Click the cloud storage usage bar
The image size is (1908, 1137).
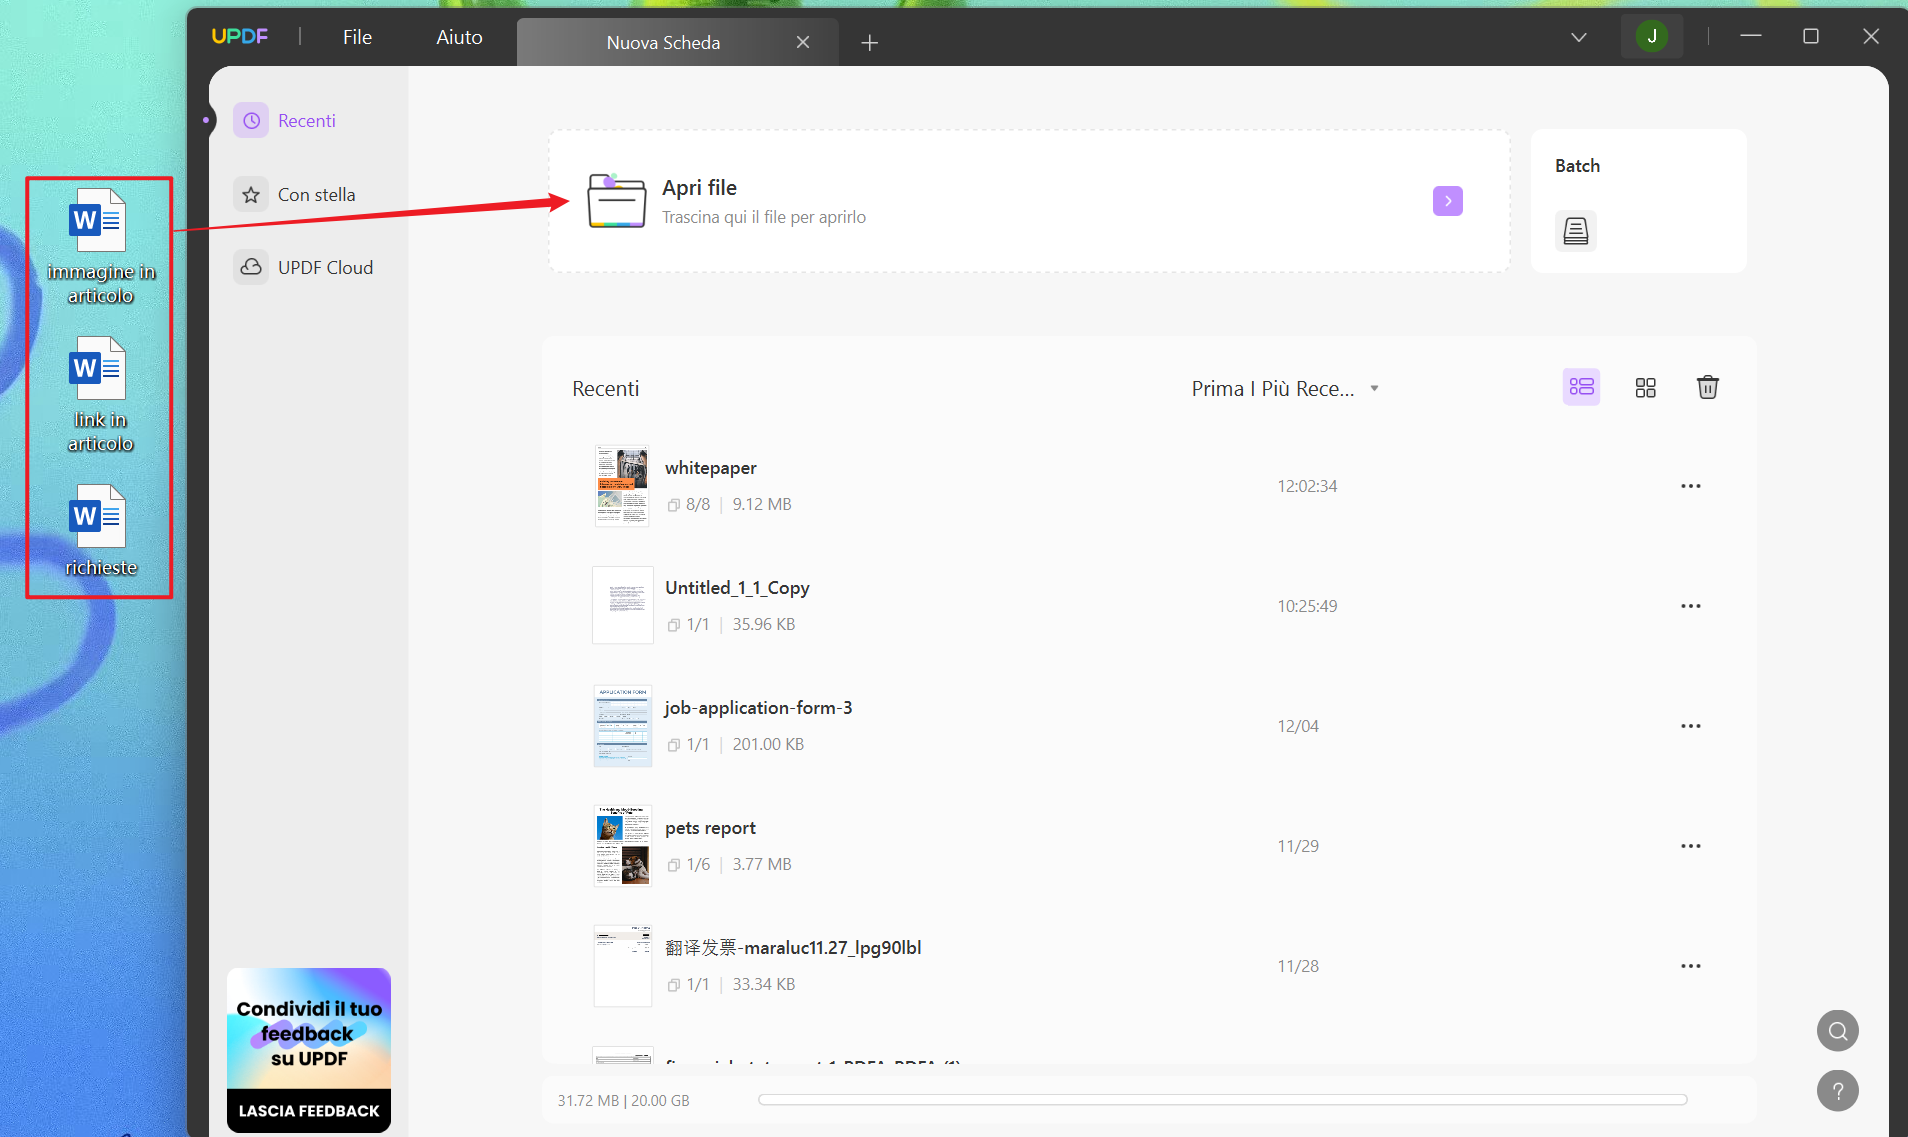(x=1222, y=1100)
